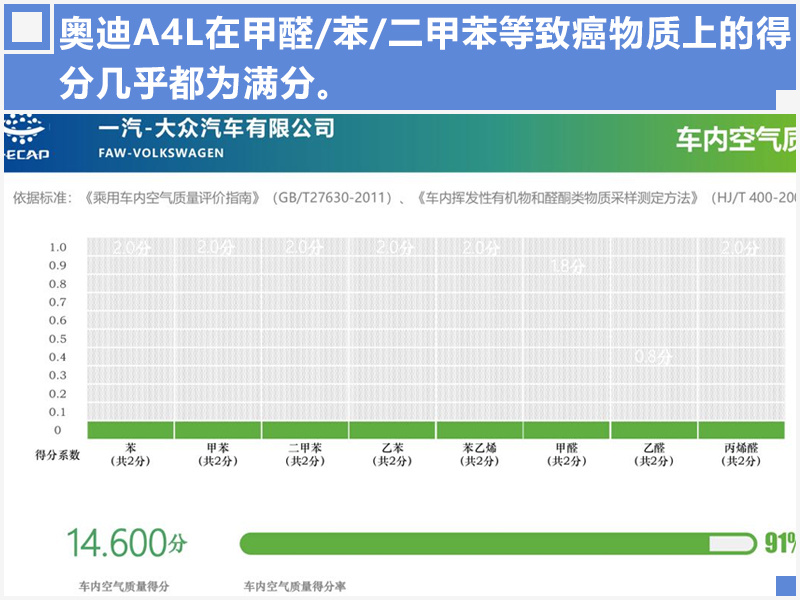800x600 pixels.
Task: Click the 甲苯 (共2分) category label
Action: (x=218, y=455)
